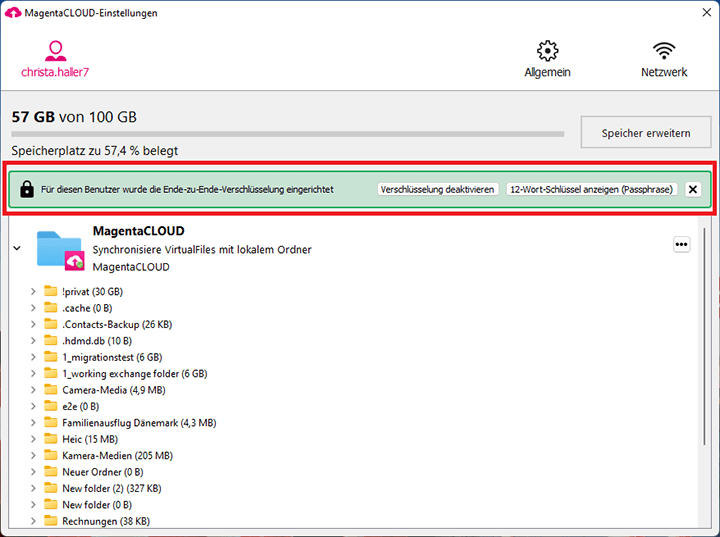The height and width of the screenshot is (537, 720).
Task: Open the three-dots menu for MagentaCLOUD folder
Action: pyautogui.click(x=682, y=244)
